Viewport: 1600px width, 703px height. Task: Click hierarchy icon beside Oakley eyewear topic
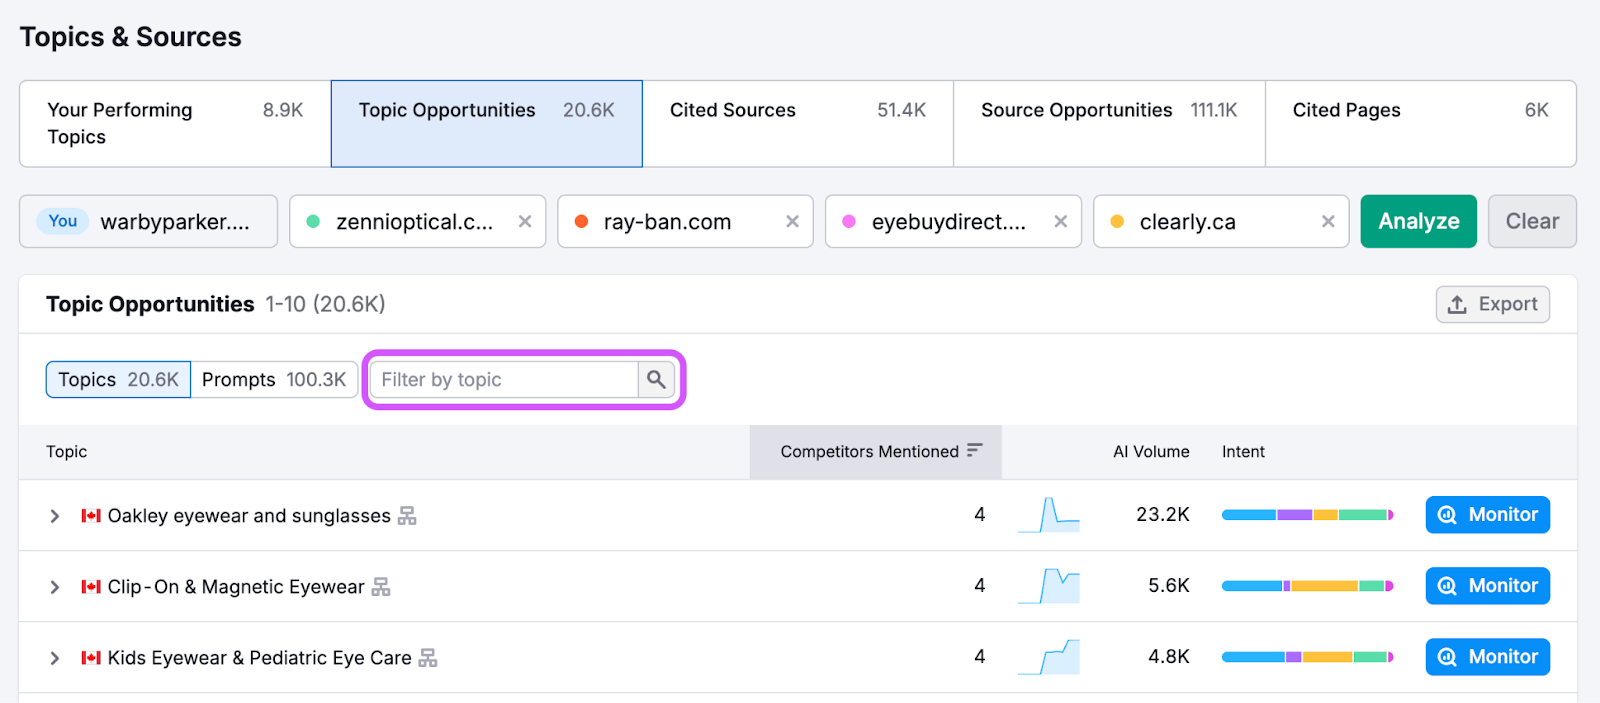[x=407, y=516]
